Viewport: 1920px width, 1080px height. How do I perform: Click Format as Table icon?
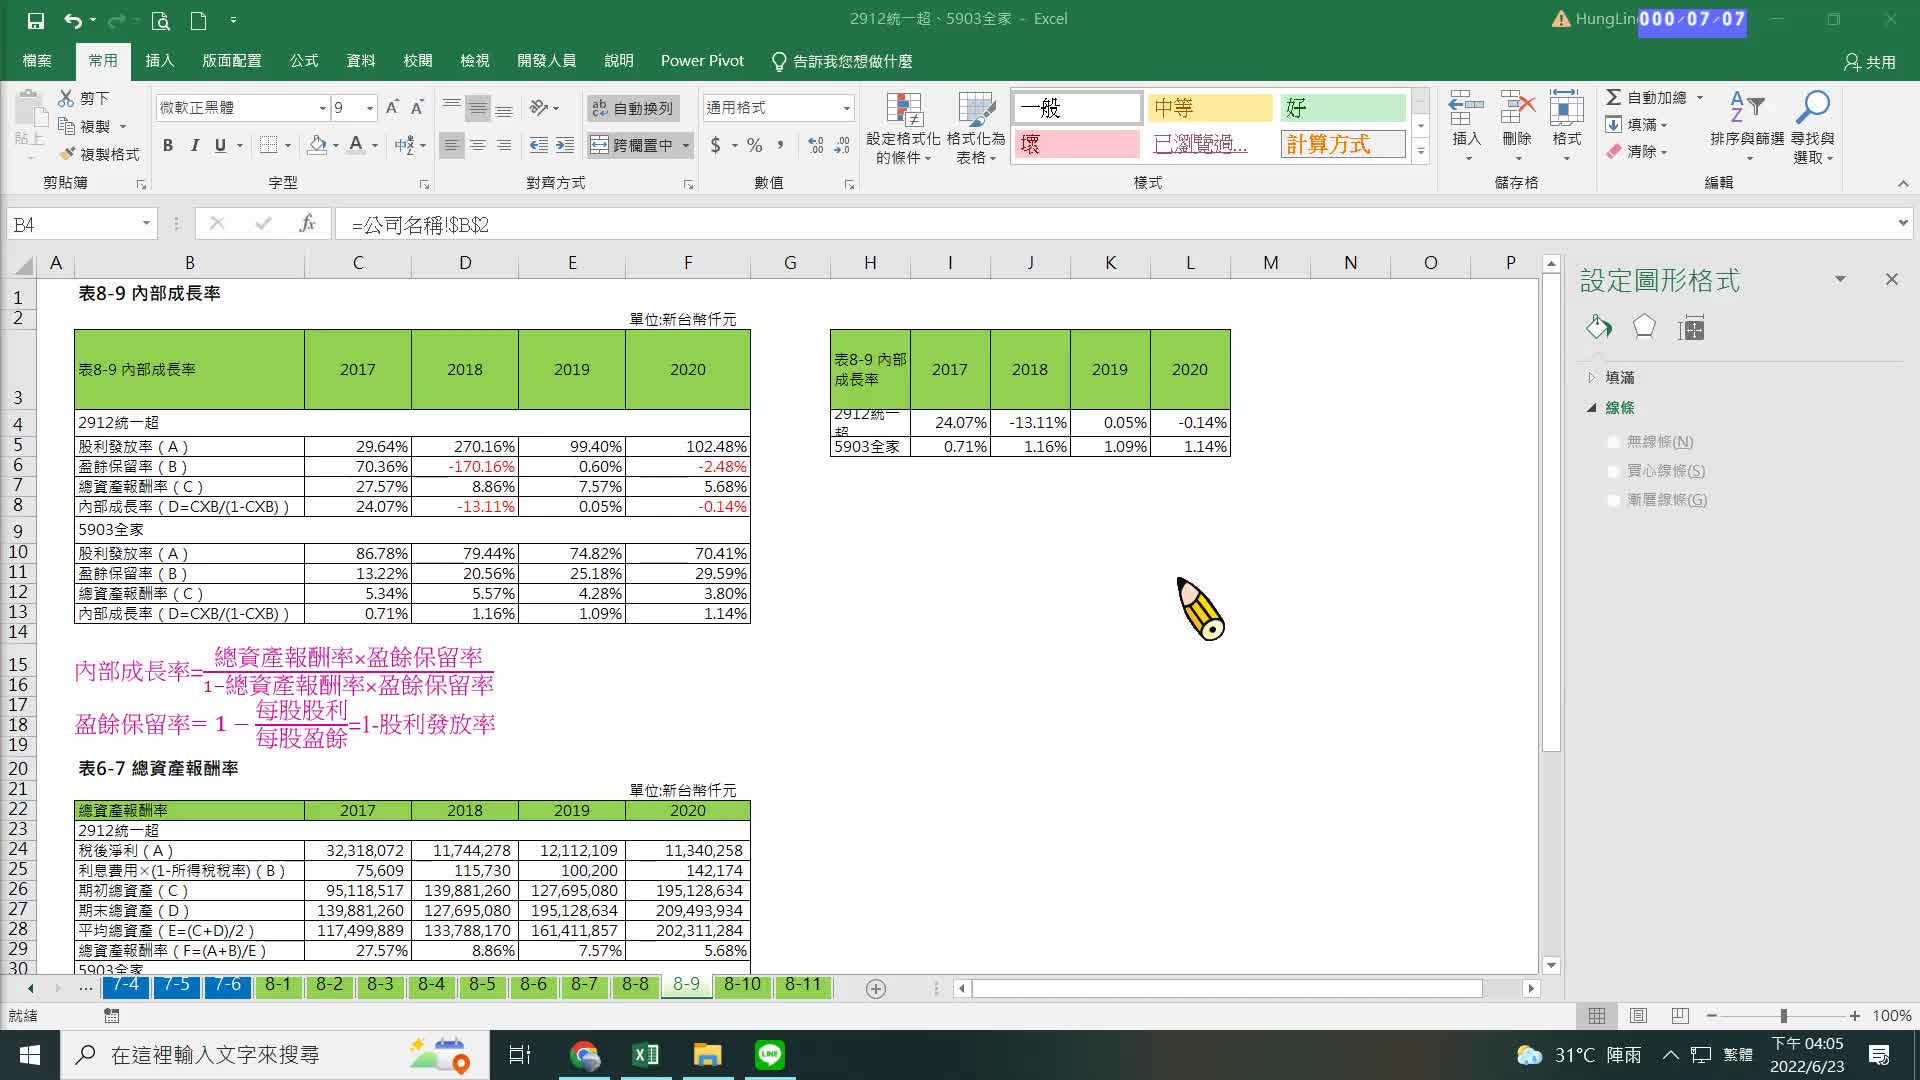[976, 129]
